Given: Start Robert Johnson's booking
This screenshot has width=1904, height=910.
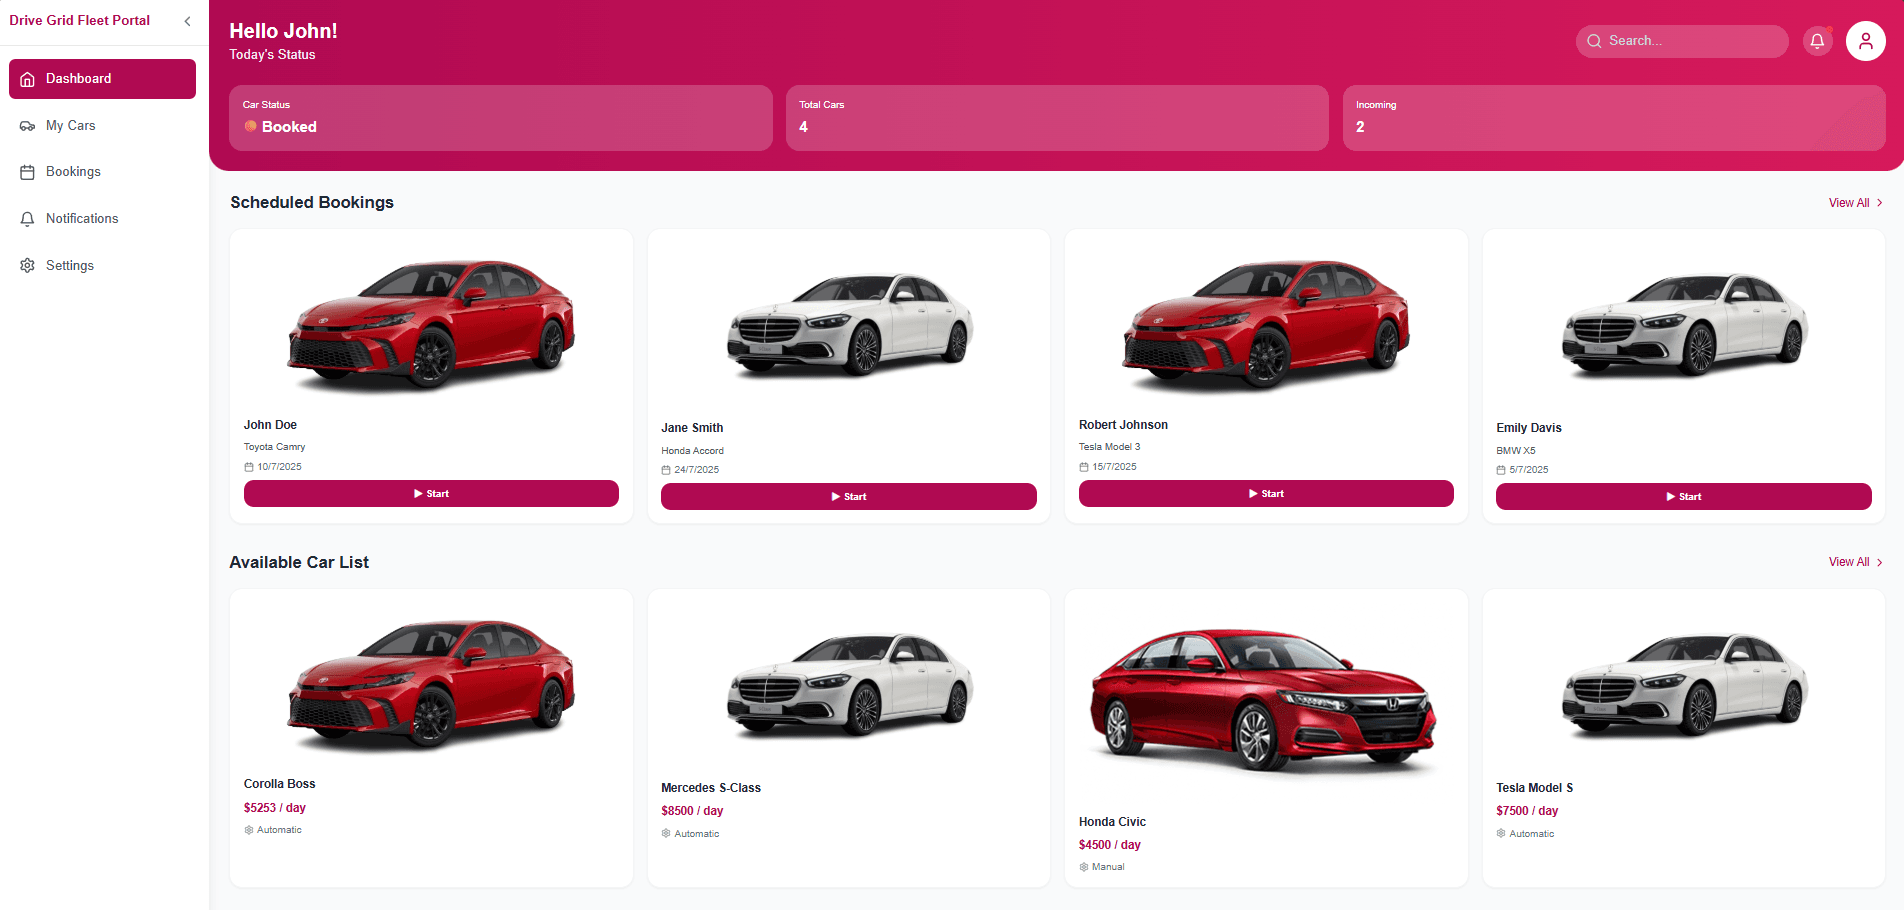Looking at the screenshot, I should 1266,494.
